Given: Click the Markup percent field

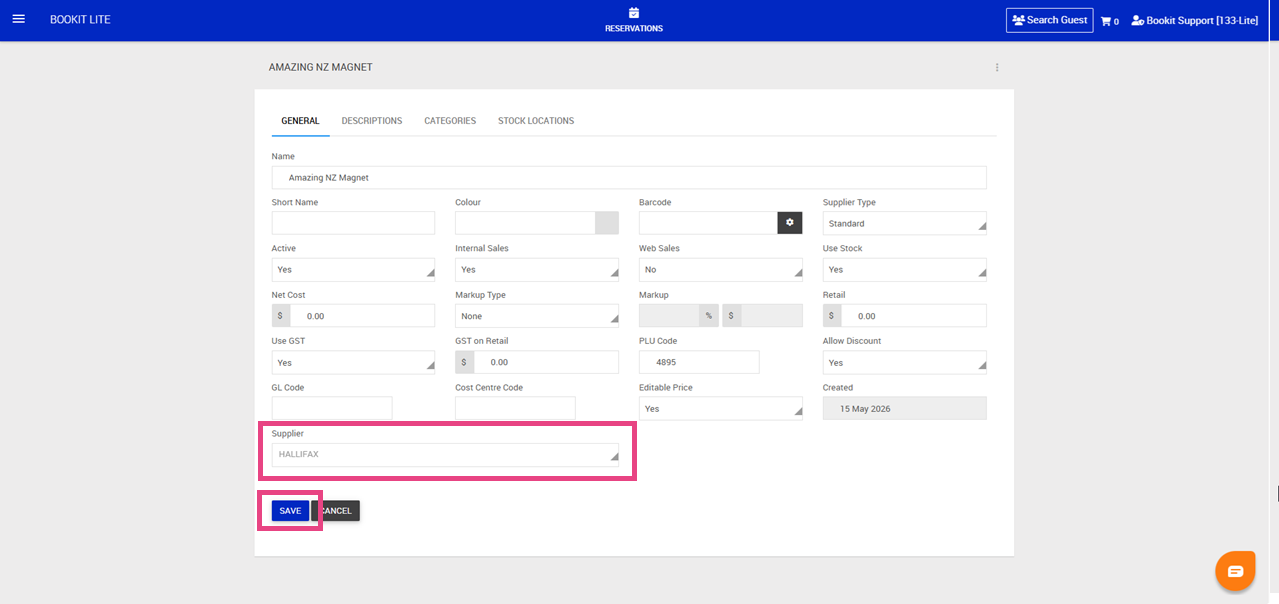Looking at the screenshot, I should [x=669, y=316].
